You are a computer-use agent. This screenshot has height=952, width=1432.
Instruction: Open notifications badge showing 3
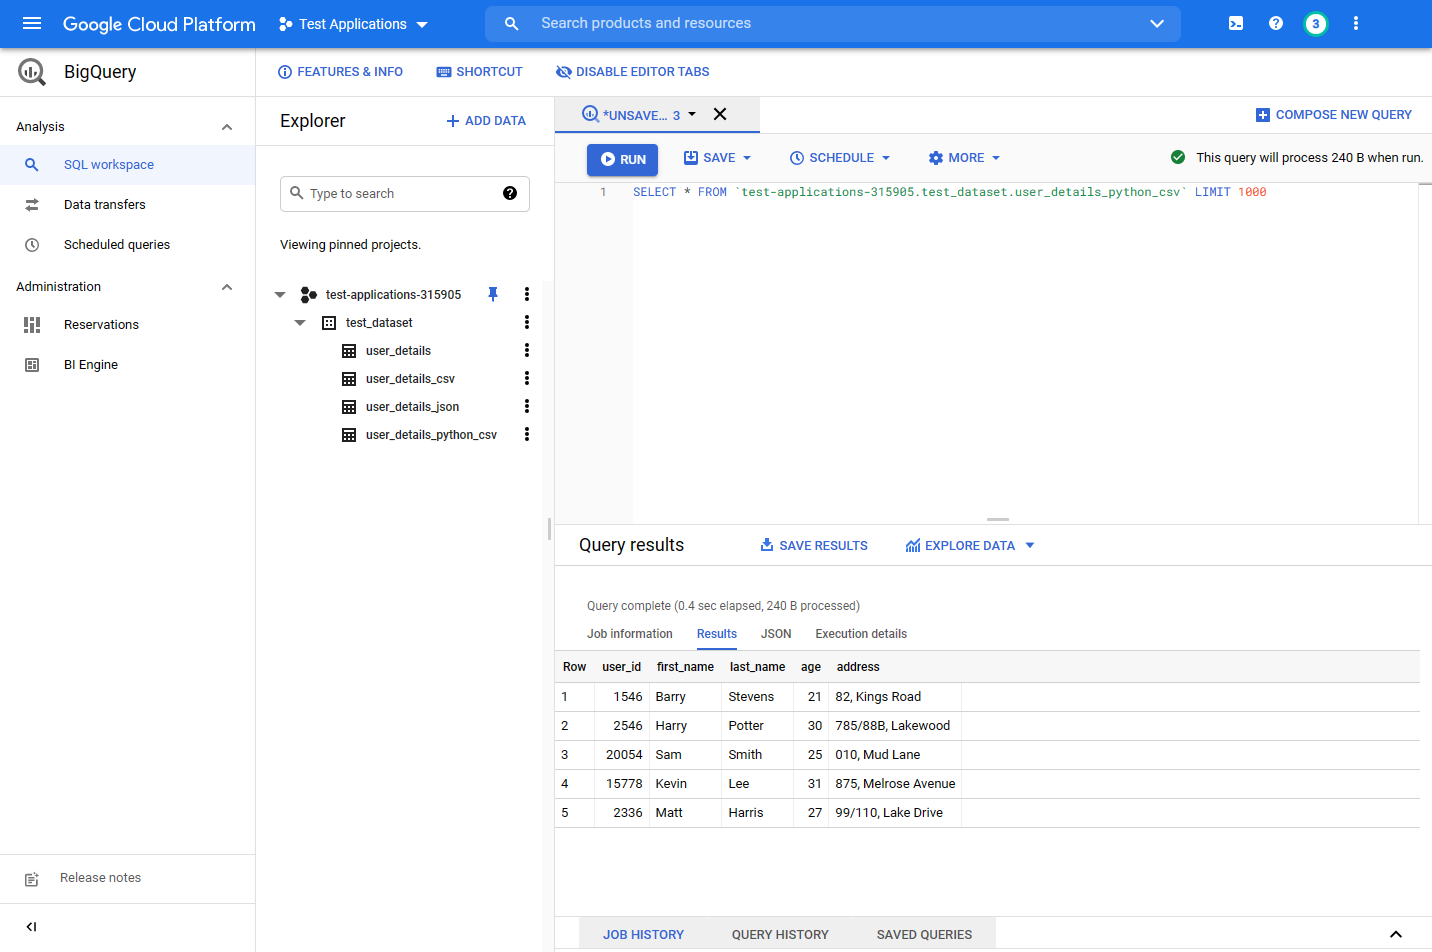[x=1316, y=24]
